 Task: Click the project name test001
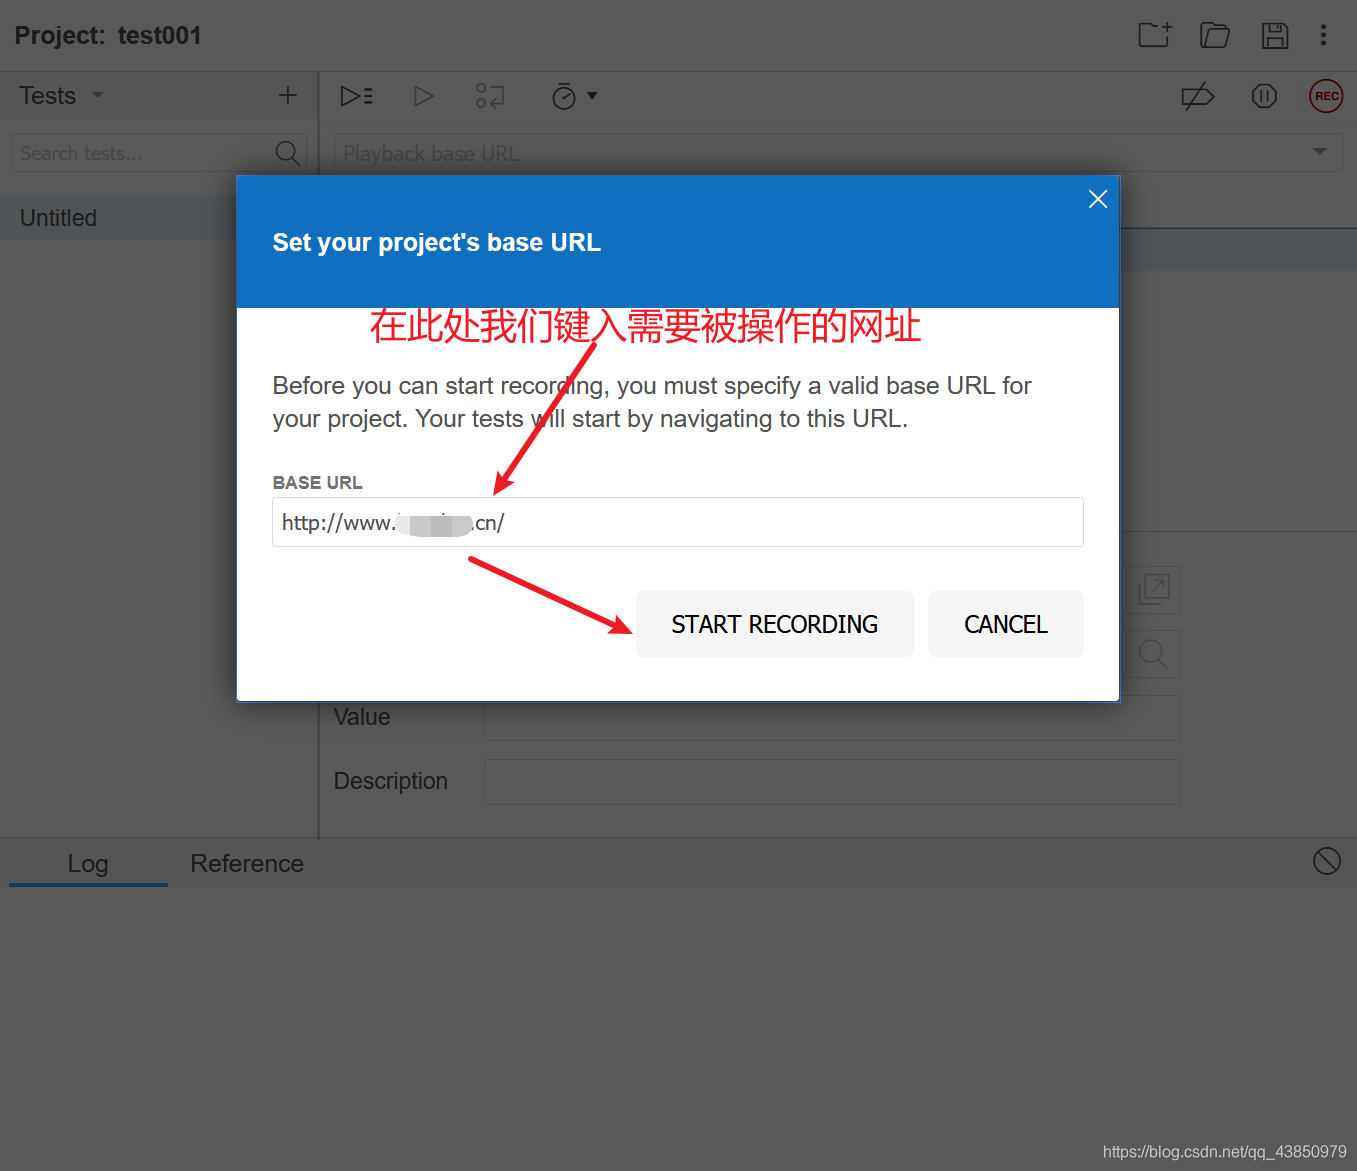[x=160, y=35]
